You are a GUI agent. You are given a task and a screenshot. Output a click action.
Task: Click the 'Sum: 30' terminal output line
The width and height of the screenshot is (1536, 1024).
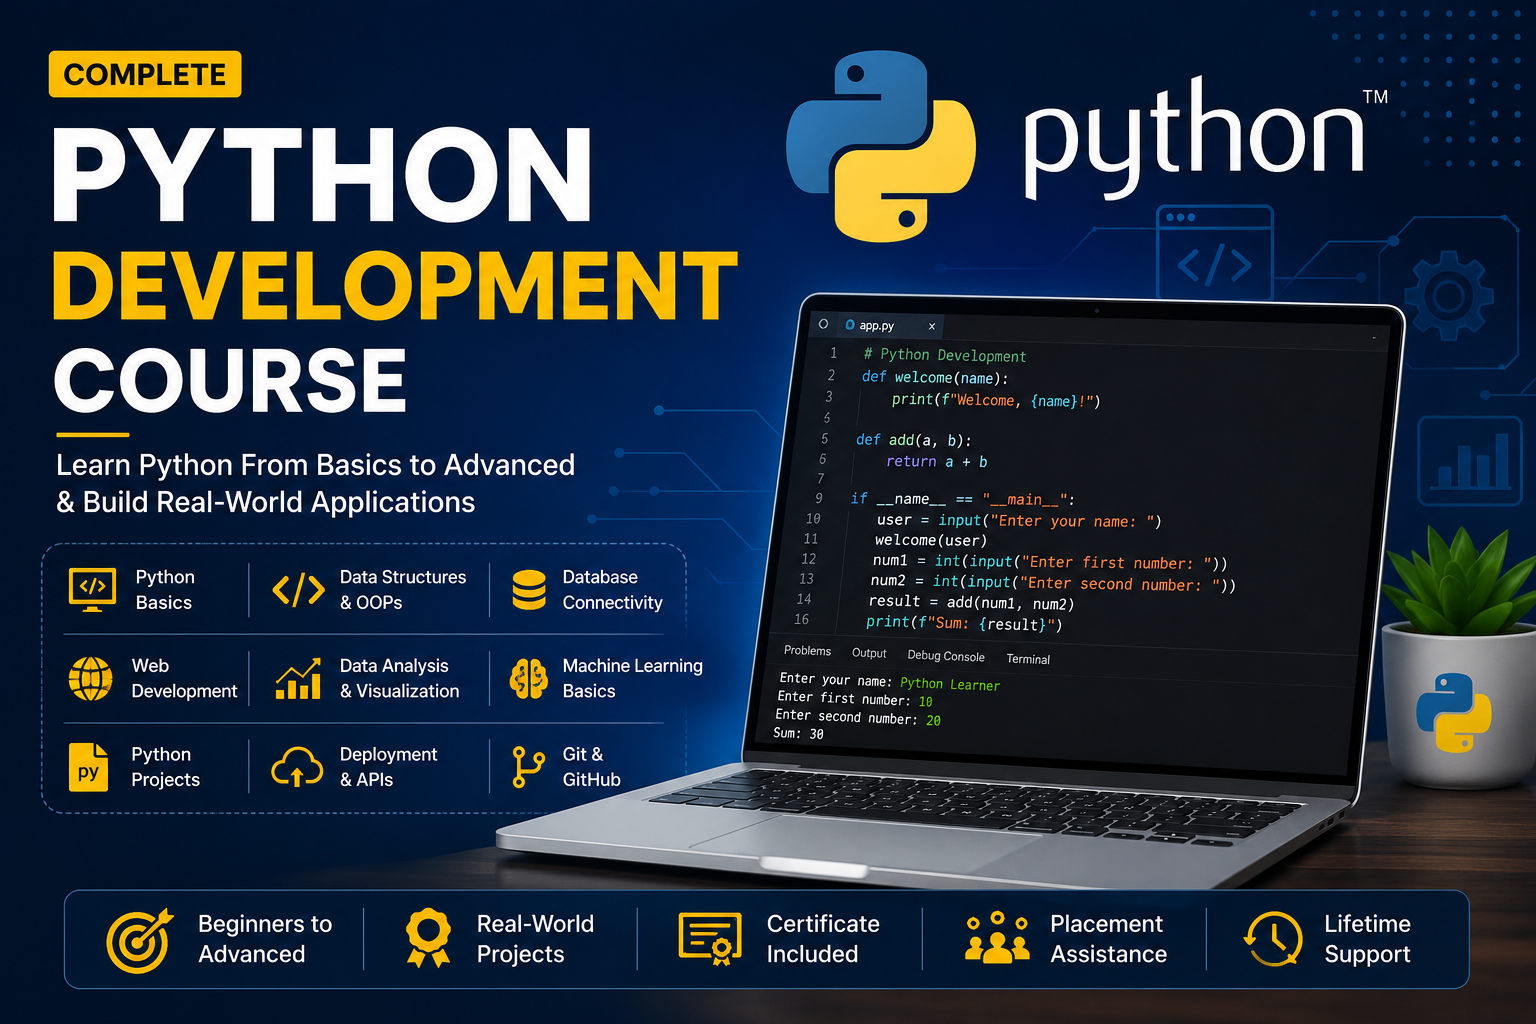(x=798, y=733)
